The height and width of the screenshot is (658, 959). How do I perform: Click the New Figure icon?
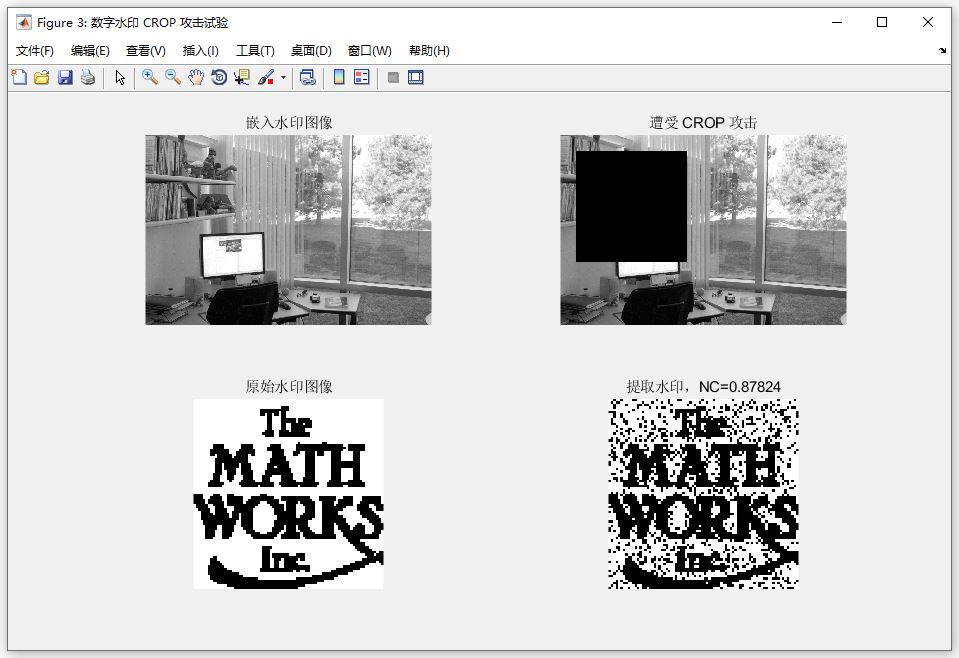pyautogui.click(x=20, y=77)
